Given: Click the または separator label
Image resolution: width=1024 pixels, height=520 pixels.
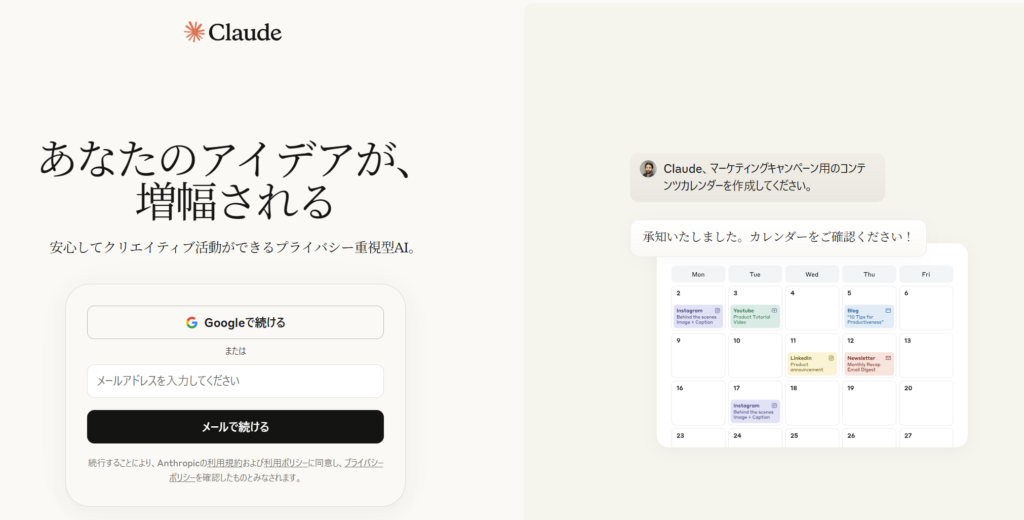Looking at the screenshot, I should click(x=235, y=351).
